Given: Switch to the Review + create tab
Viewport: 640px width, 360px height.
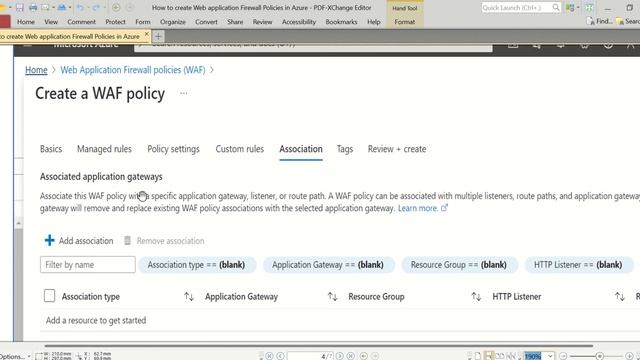Looking at the screenshot, I should coord(397,149).
